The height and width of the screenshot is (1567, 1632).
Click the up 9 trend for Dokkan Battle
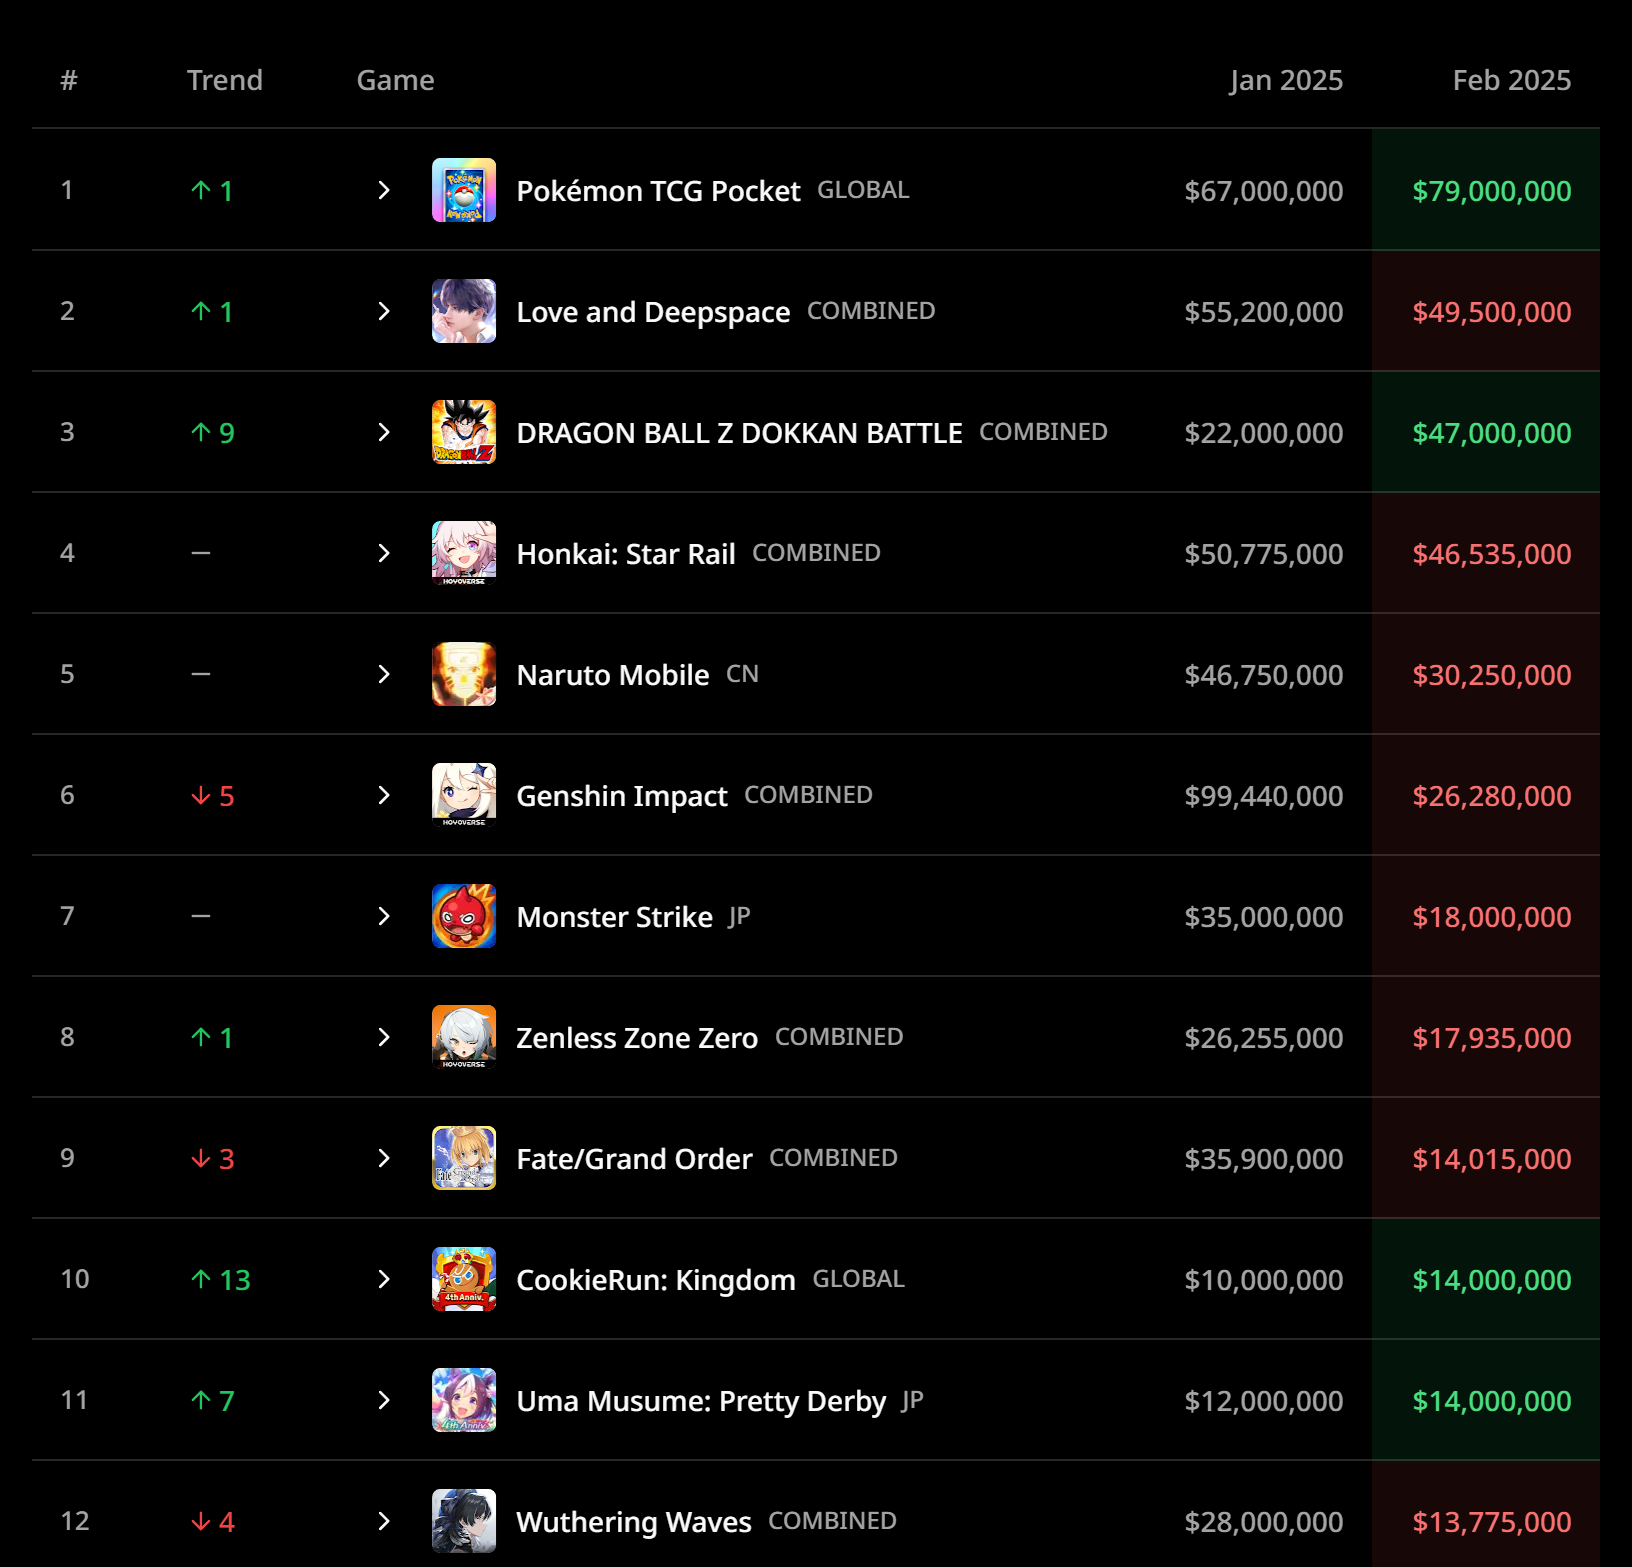click(x=212, y=433)
